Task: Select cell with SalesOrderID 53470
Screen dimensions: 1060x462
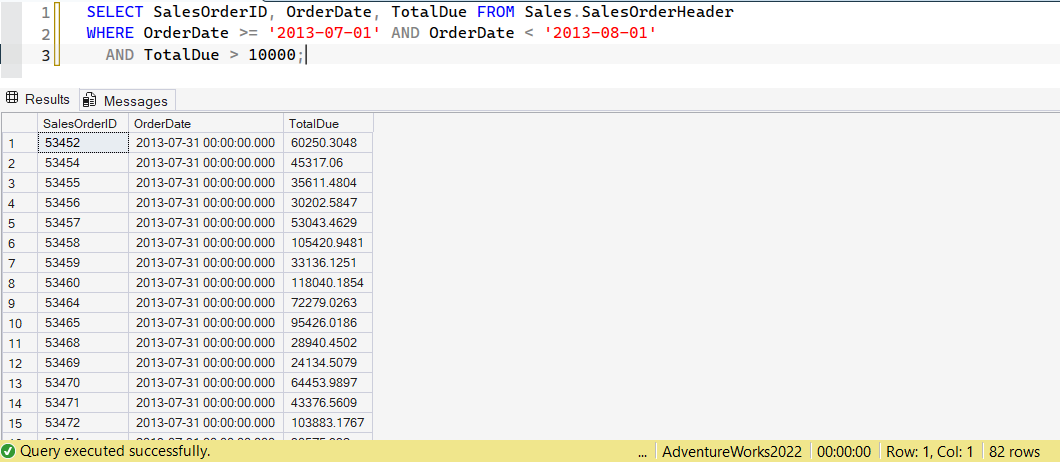Action: coord(83,383)
